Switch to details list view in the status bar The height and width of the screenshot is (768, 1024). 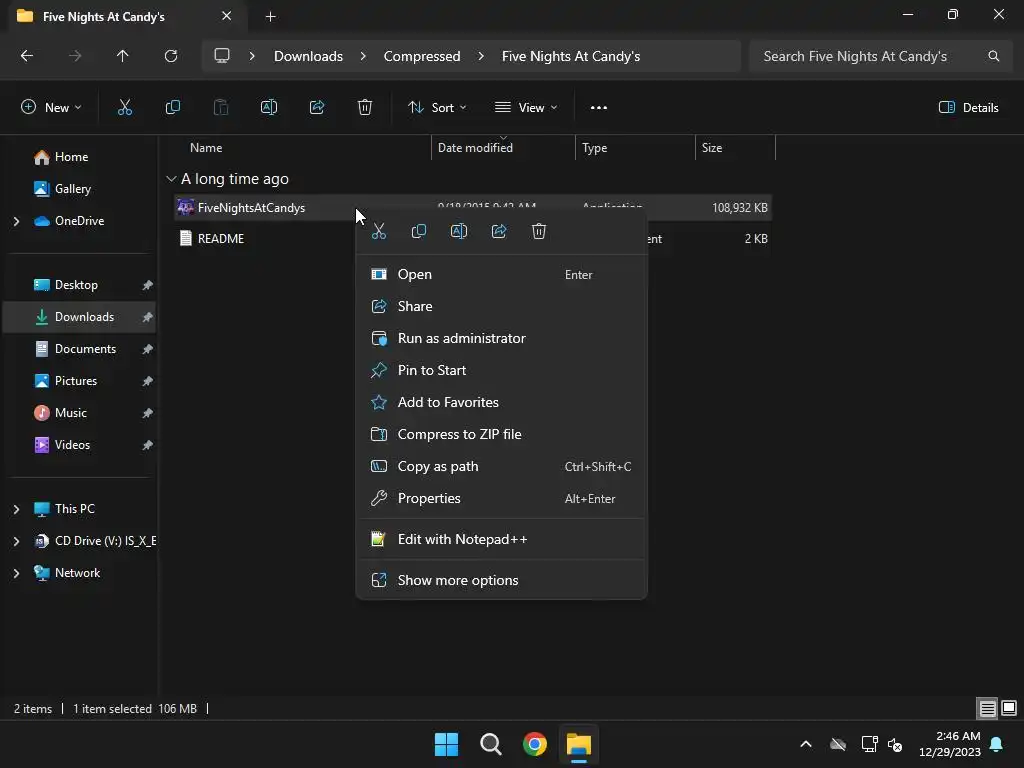pos(987,709)
